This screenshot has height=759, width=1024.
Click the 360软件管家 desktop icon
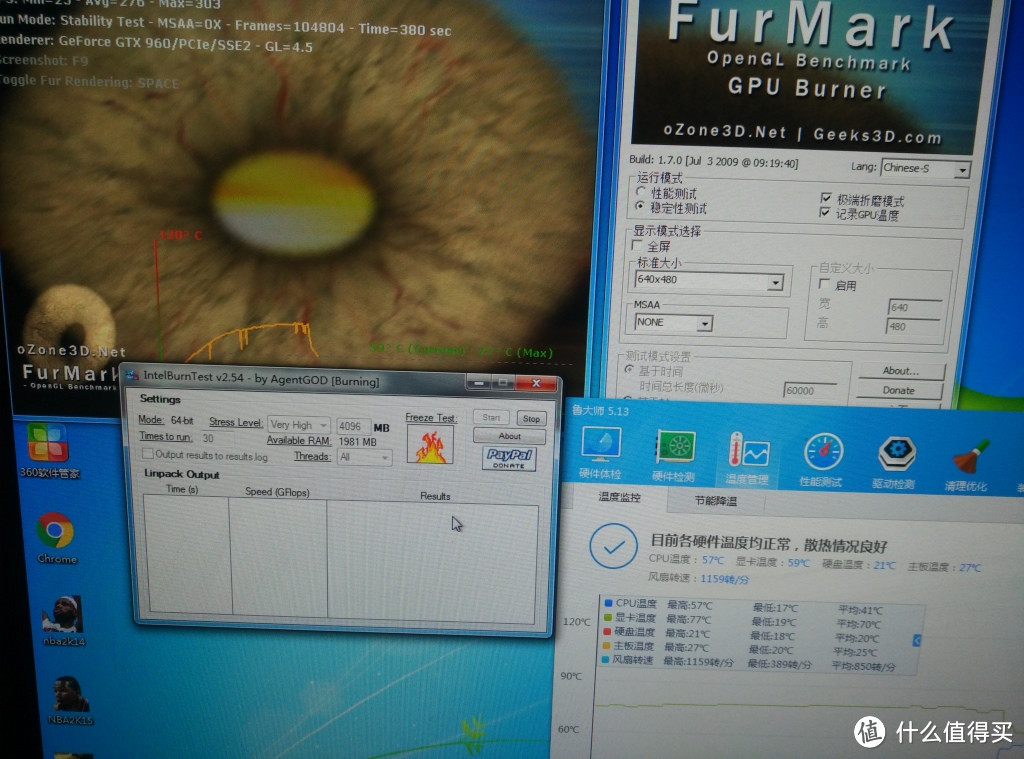[48, 450]
